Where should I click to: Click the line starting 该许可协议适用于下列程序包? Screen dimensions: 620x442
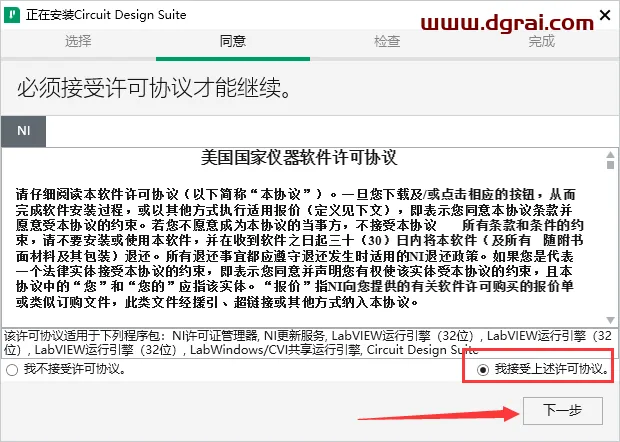[308, 336]
